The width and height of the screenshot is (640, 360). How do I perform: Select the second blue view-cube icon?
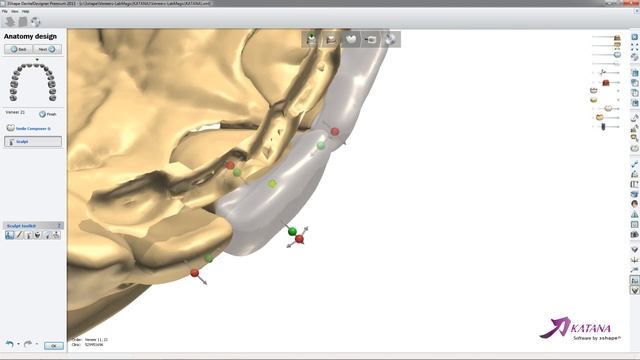coord(635,83)
